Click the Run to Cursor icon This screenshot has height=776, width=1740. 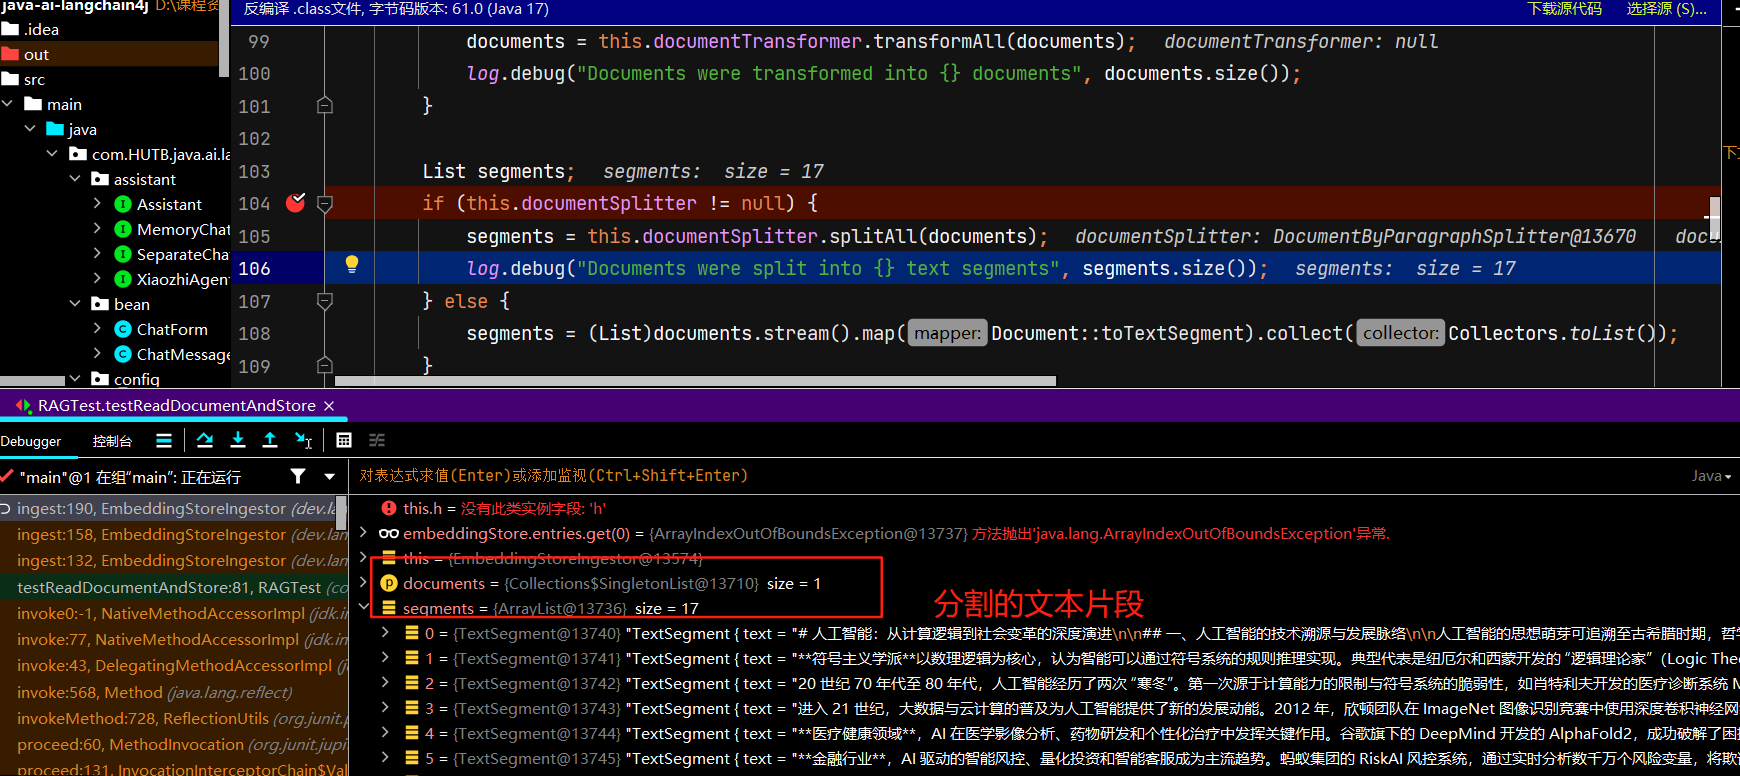click(304, 440)
